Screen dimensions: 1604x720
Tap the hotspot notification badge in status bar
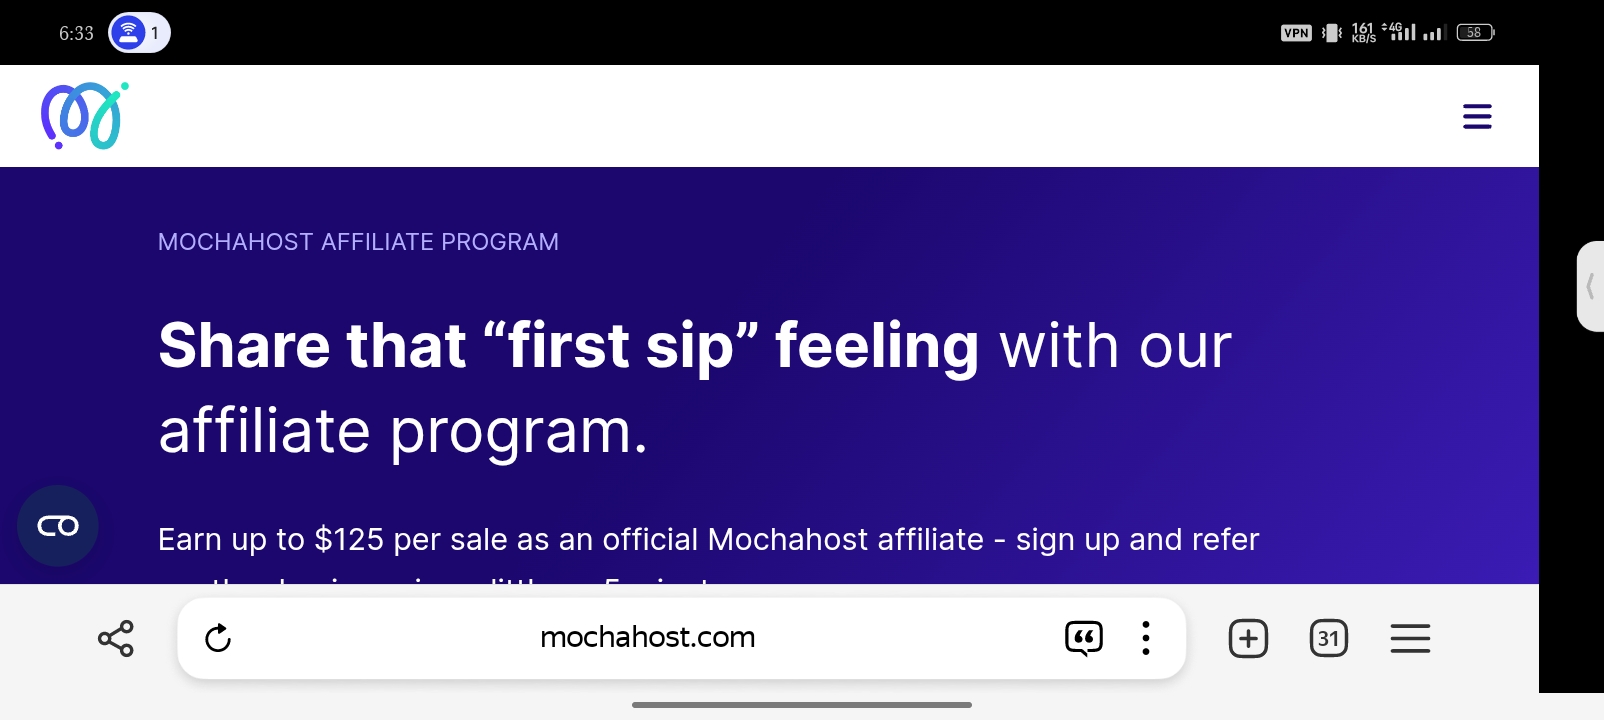point(139,33)
